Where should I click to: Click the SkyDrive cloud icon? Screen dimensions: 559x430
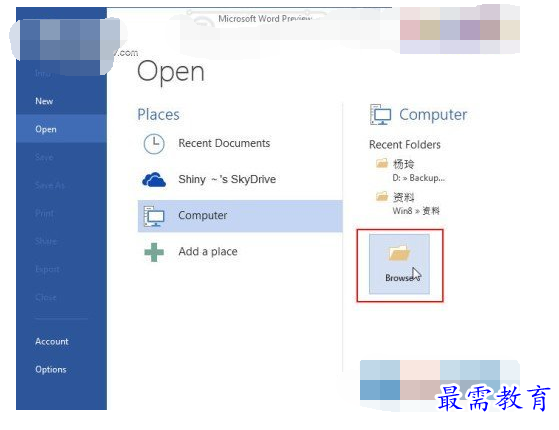[x=154, y=179]
